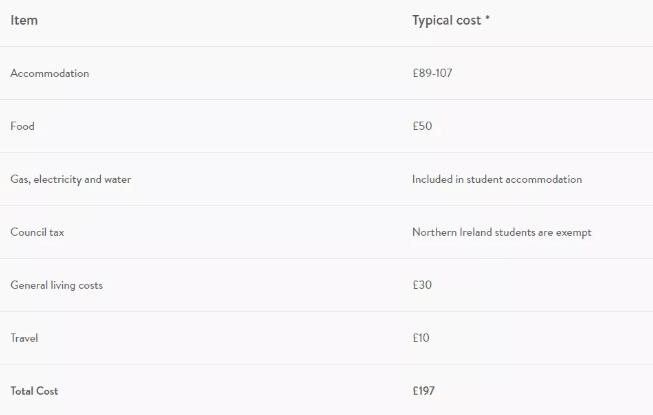Select the 'Accommodation' row label
Viewport: 653px width, 415px height.
[49, 73]
